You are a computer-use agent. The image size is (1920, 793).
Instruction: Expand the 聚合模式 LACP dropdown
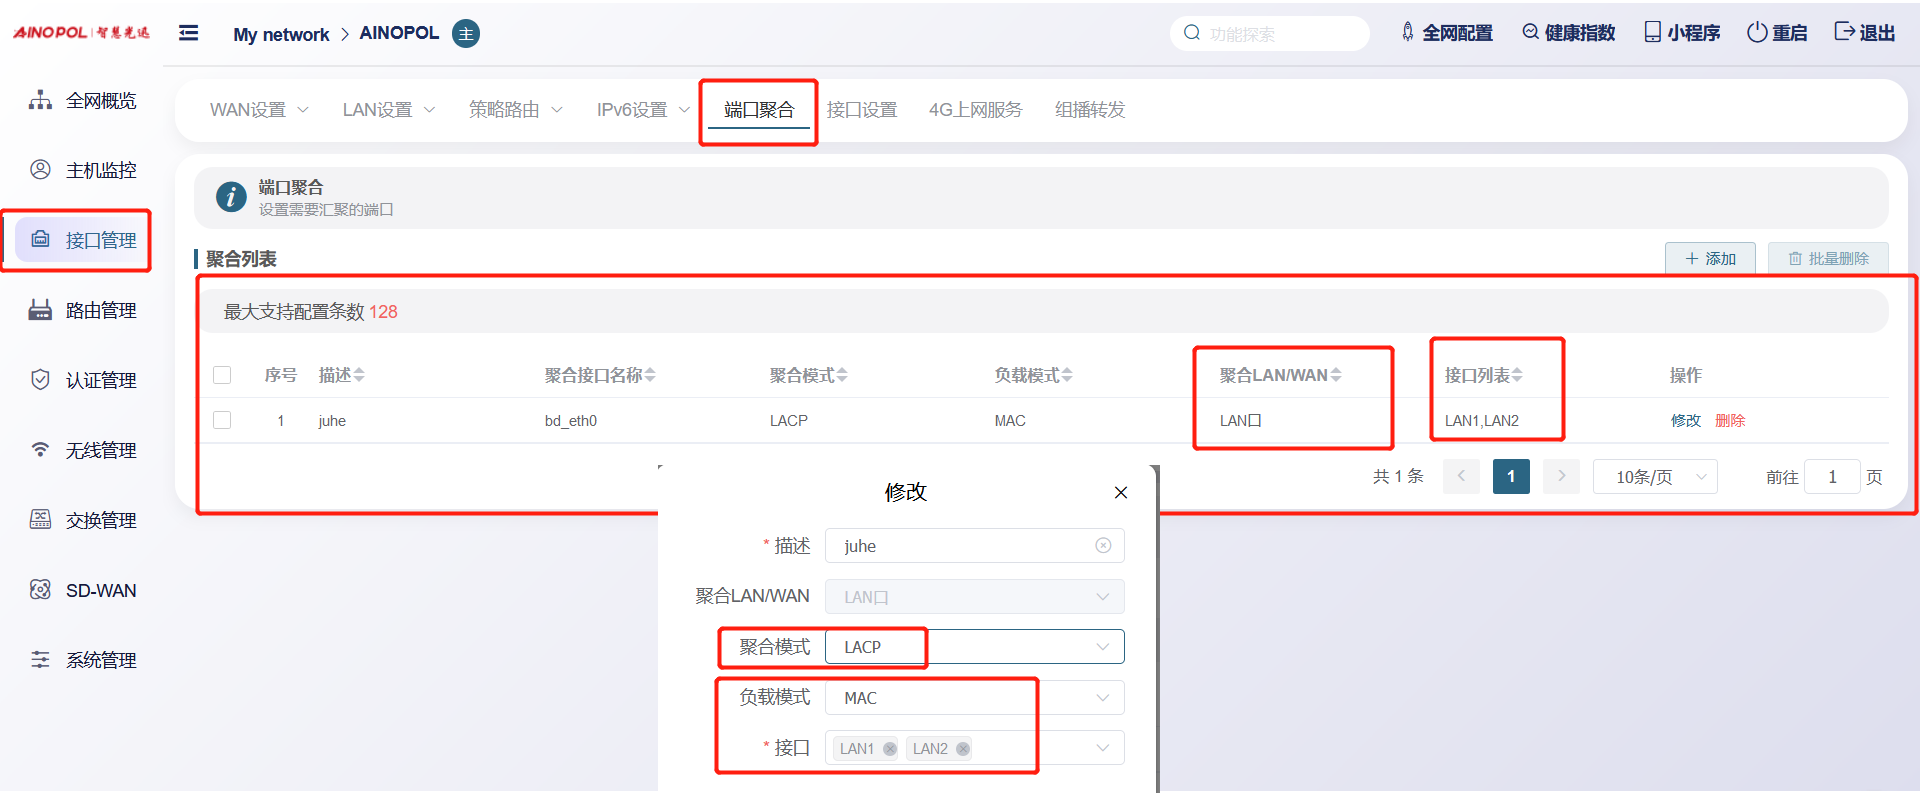click(x=1102, y=647)
